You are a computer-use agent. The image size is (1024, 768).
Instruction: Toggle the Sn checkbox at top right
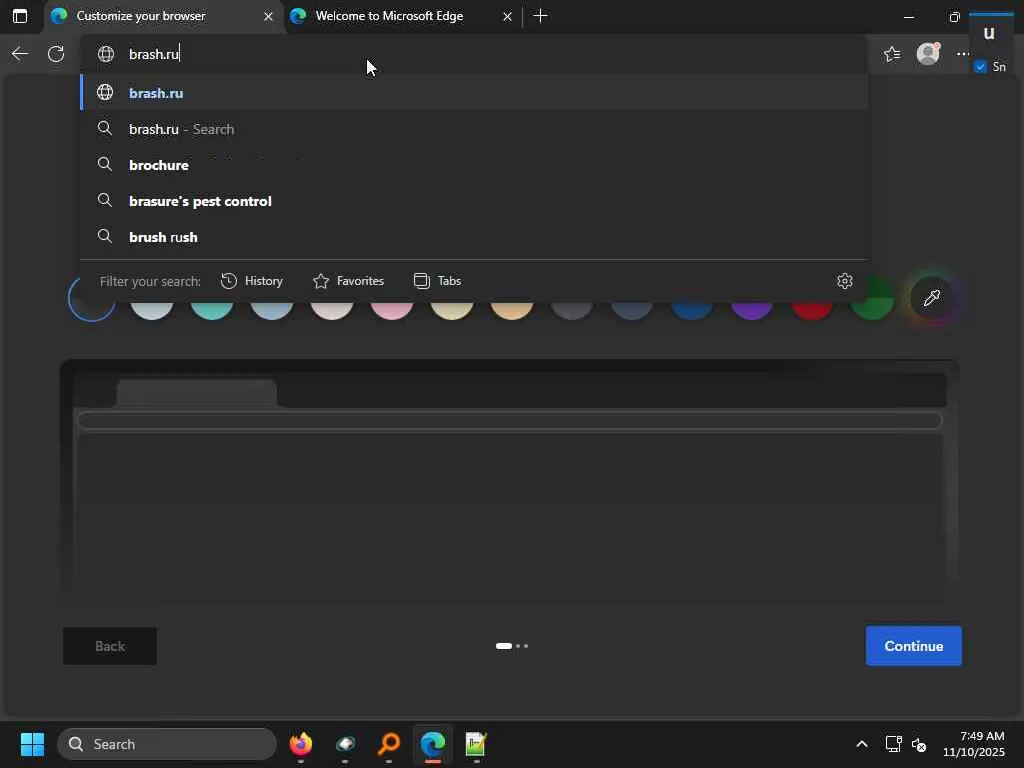[x=980, y=67]
